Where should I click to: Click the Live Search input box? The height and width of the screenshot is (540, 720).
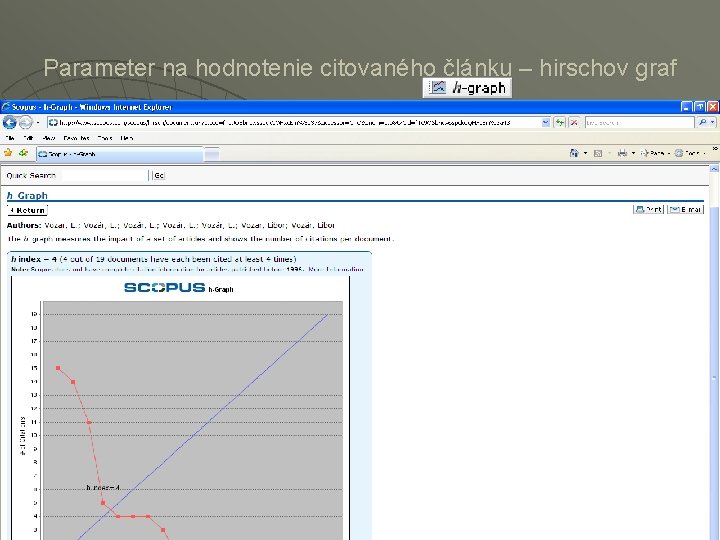point(639,123)
